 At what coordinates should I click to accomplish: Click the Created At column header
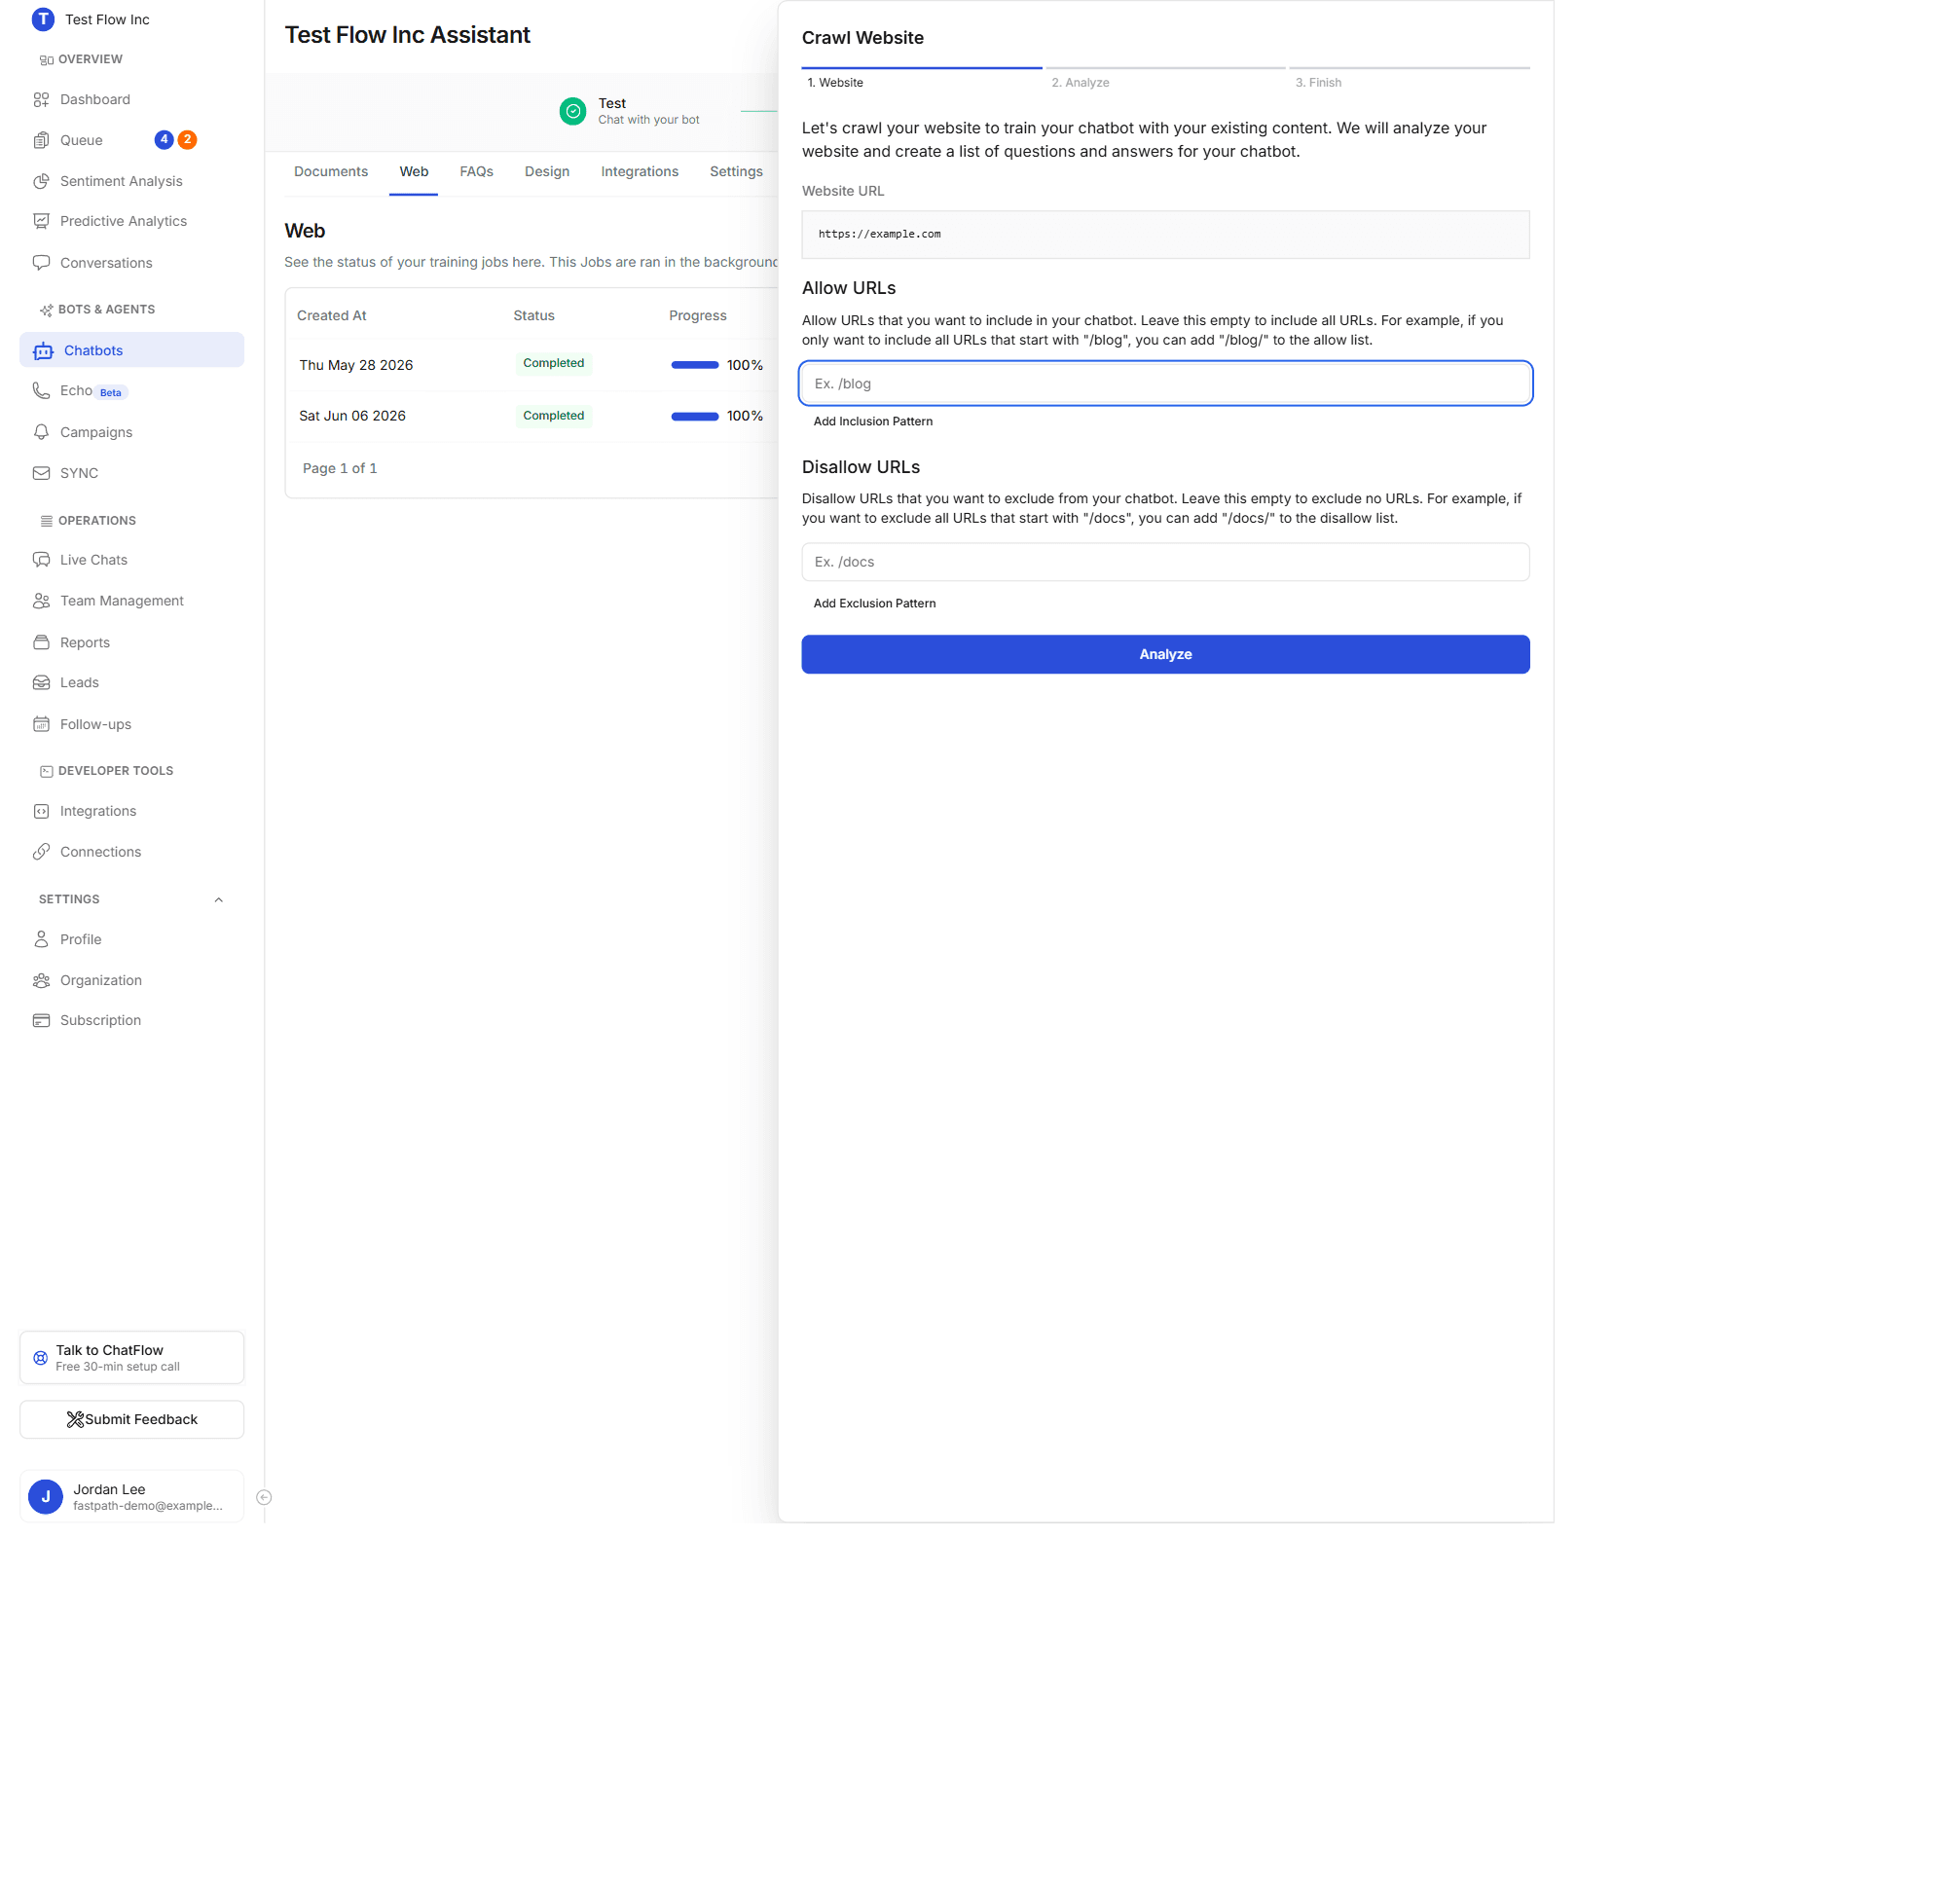click(x=331, y=315)
